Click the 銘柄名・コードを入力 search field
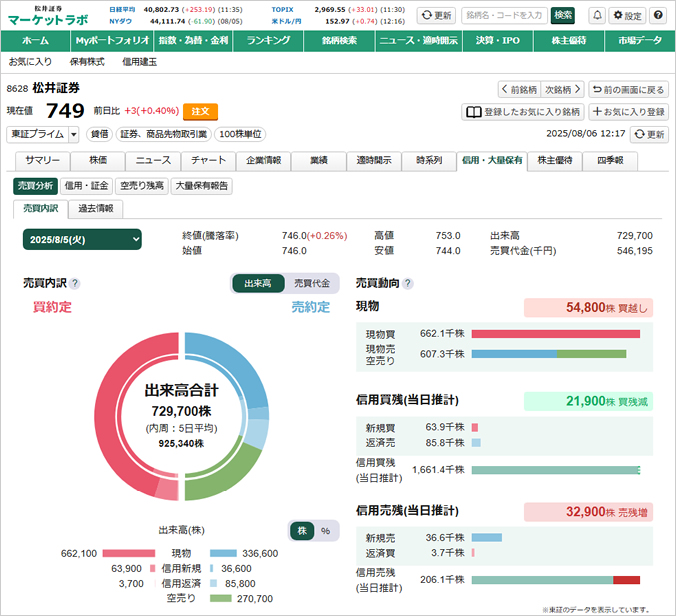 coord(504,16)
